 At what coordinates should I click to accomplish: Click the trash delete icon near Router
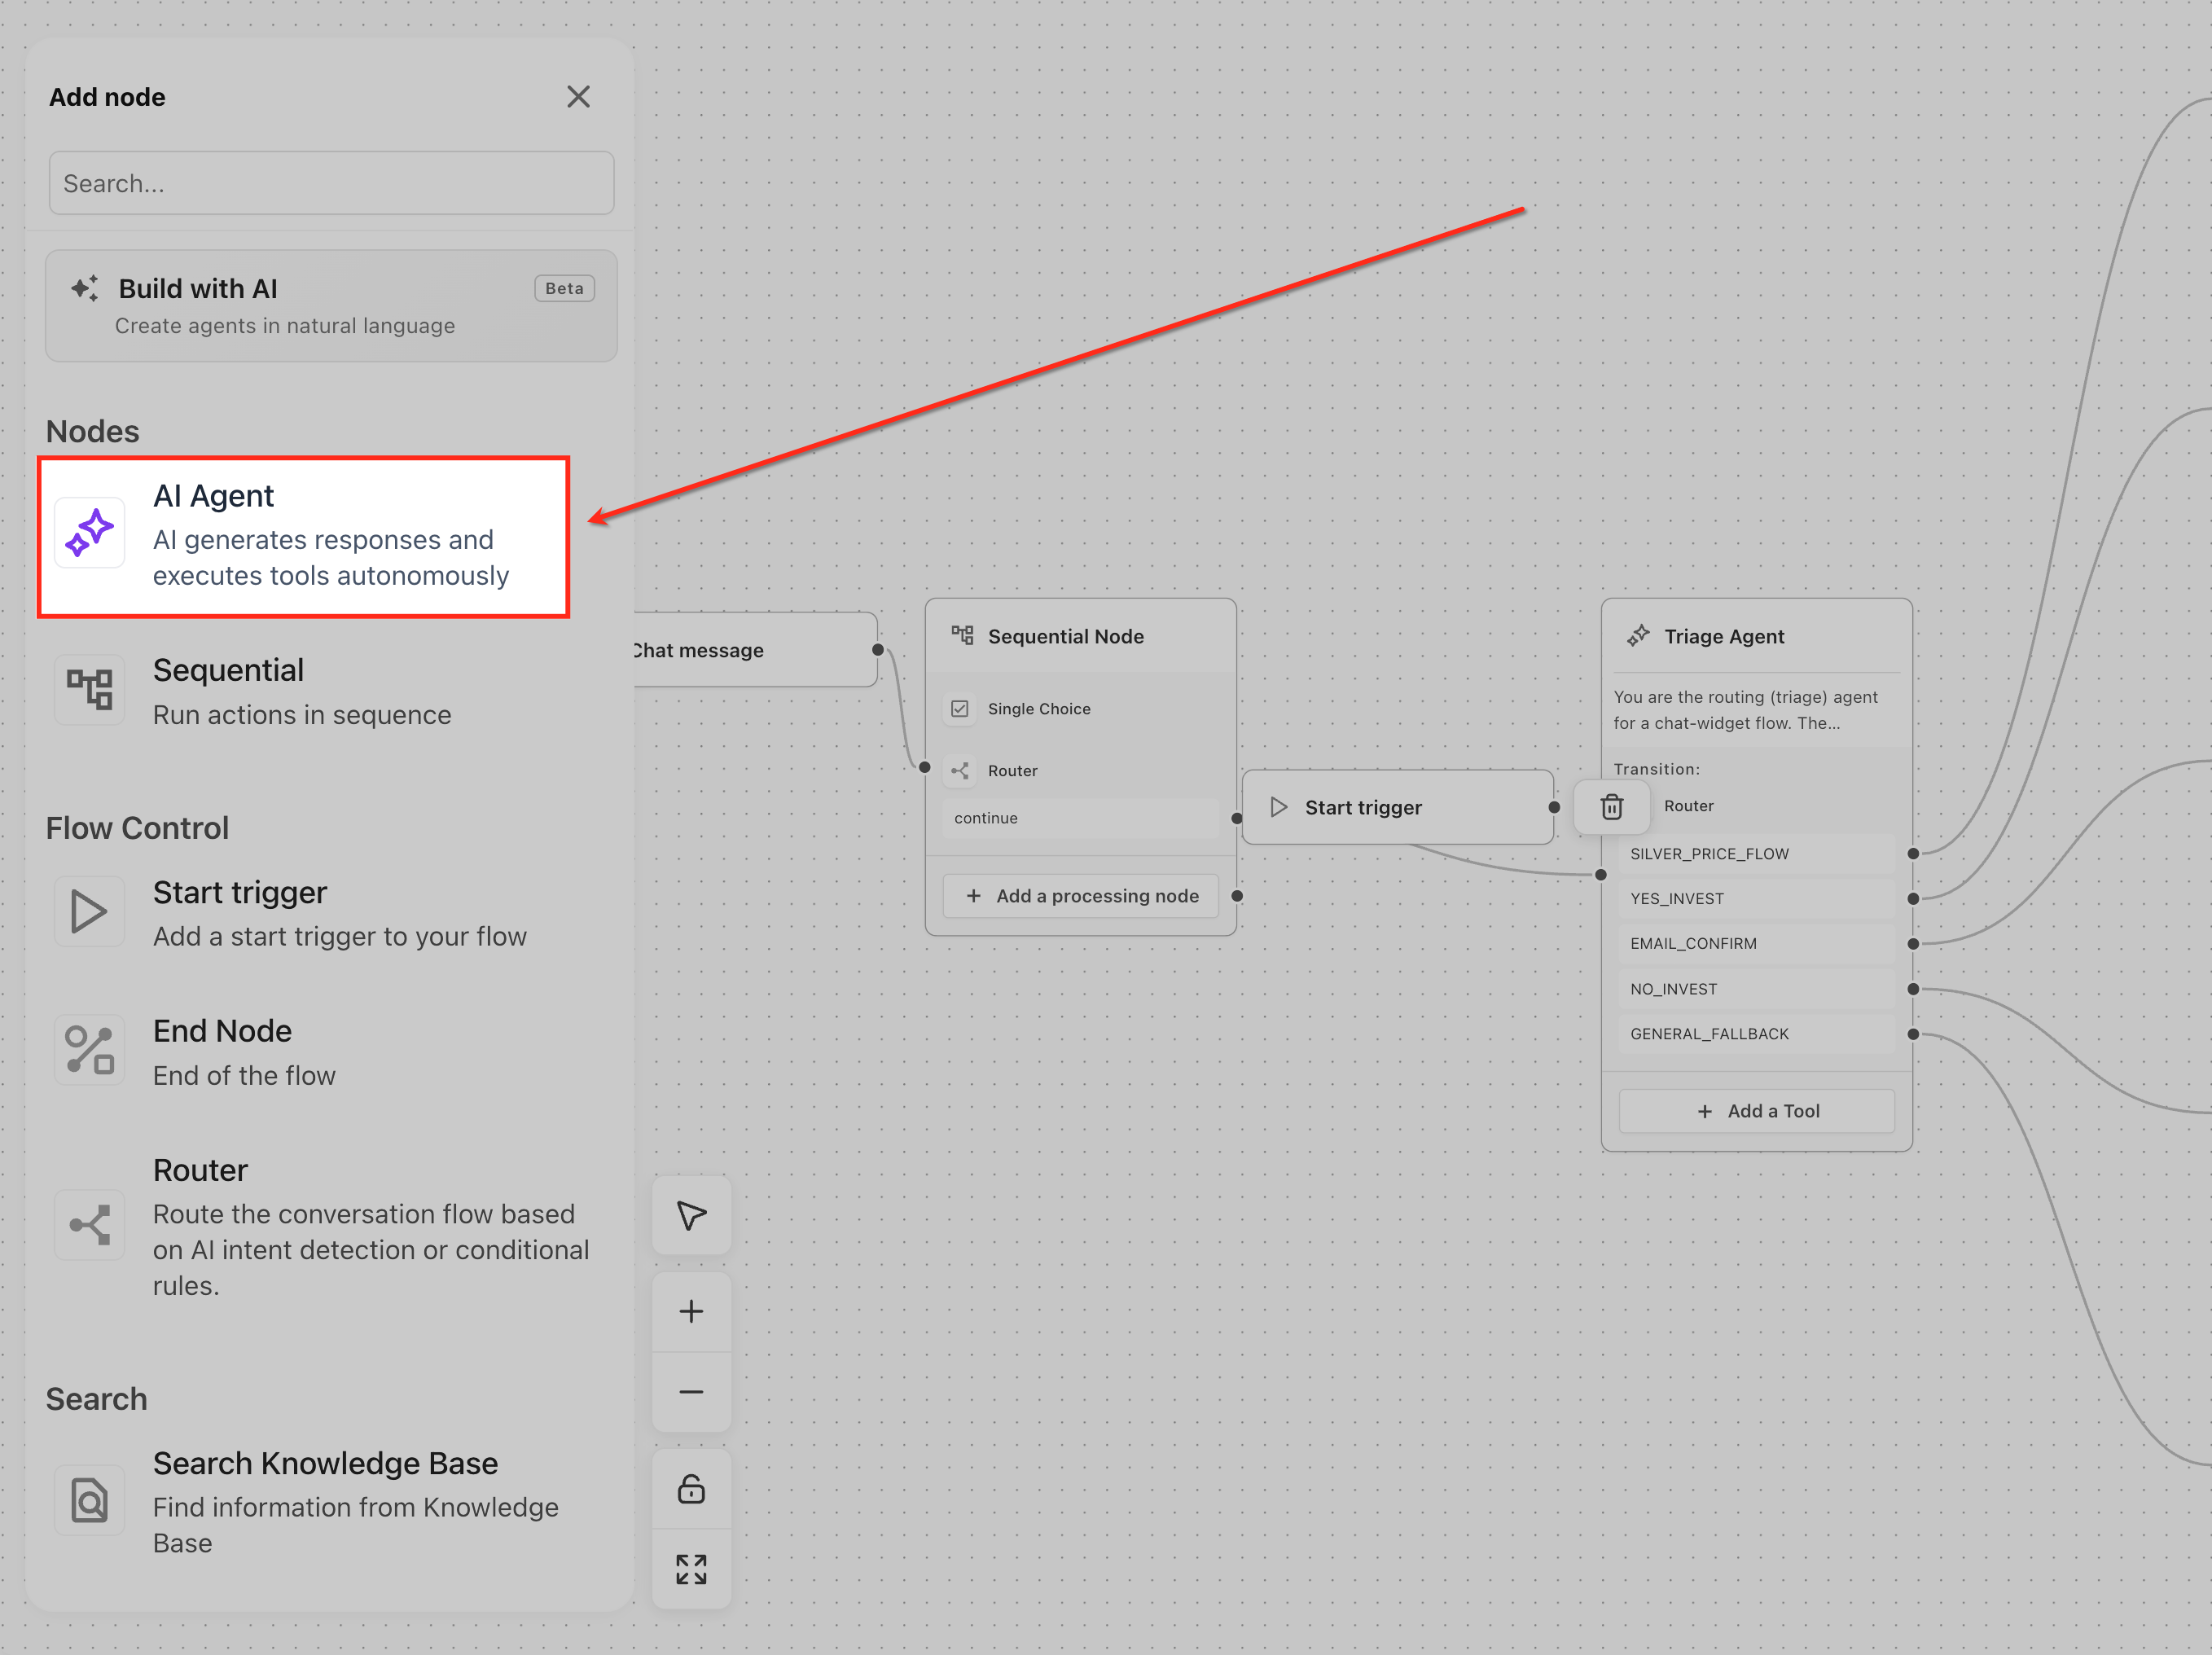point(1611,807)
